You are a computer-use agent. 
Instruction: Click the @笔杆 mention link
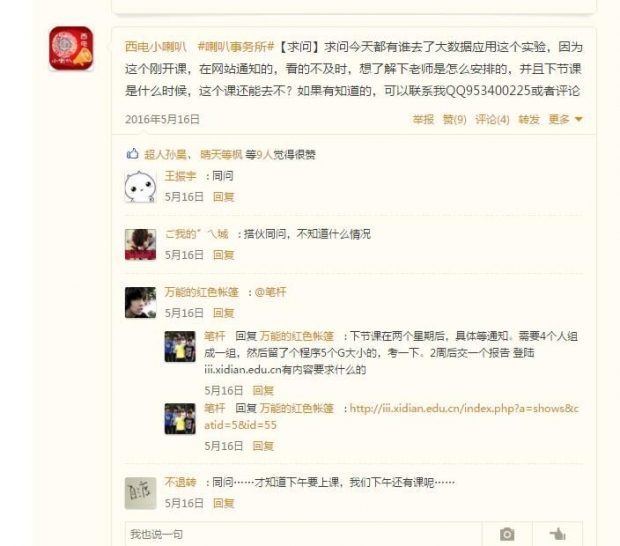tap(270, 292)
